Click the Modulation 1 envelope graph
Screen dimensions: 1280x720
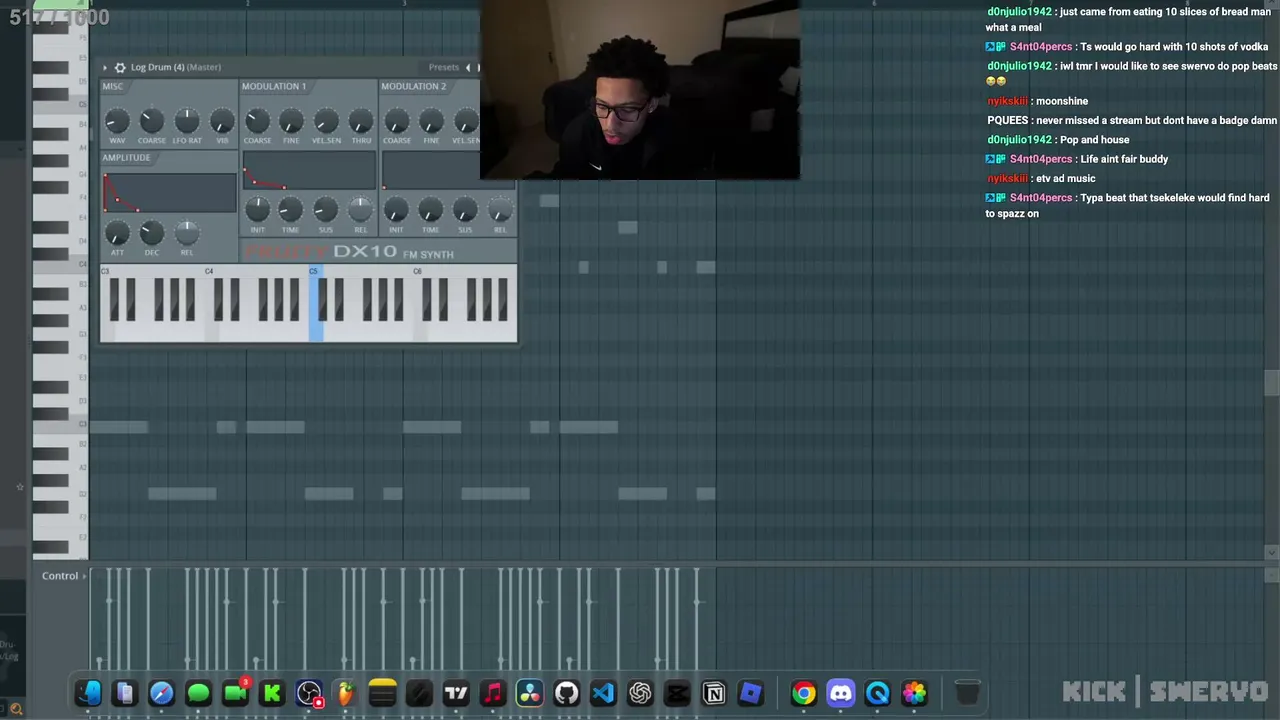(x=309, y=170)
